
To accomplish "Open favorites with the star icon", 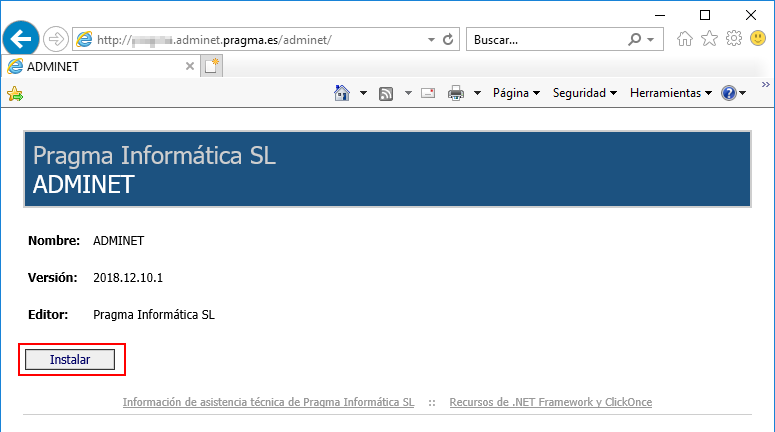I will 709,39.
